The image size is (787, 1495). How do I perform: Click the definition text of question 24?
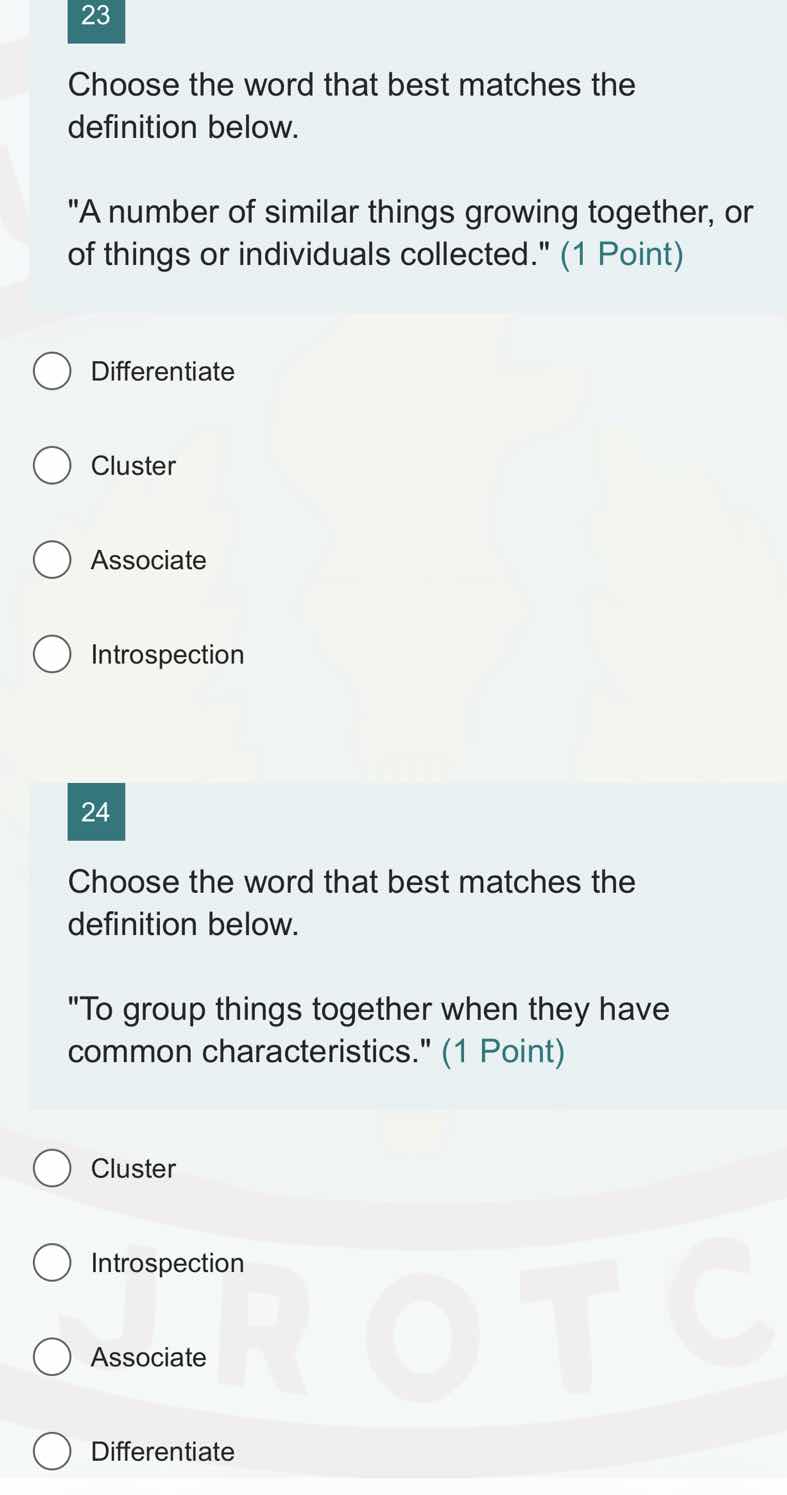(x=368, y=1029)
